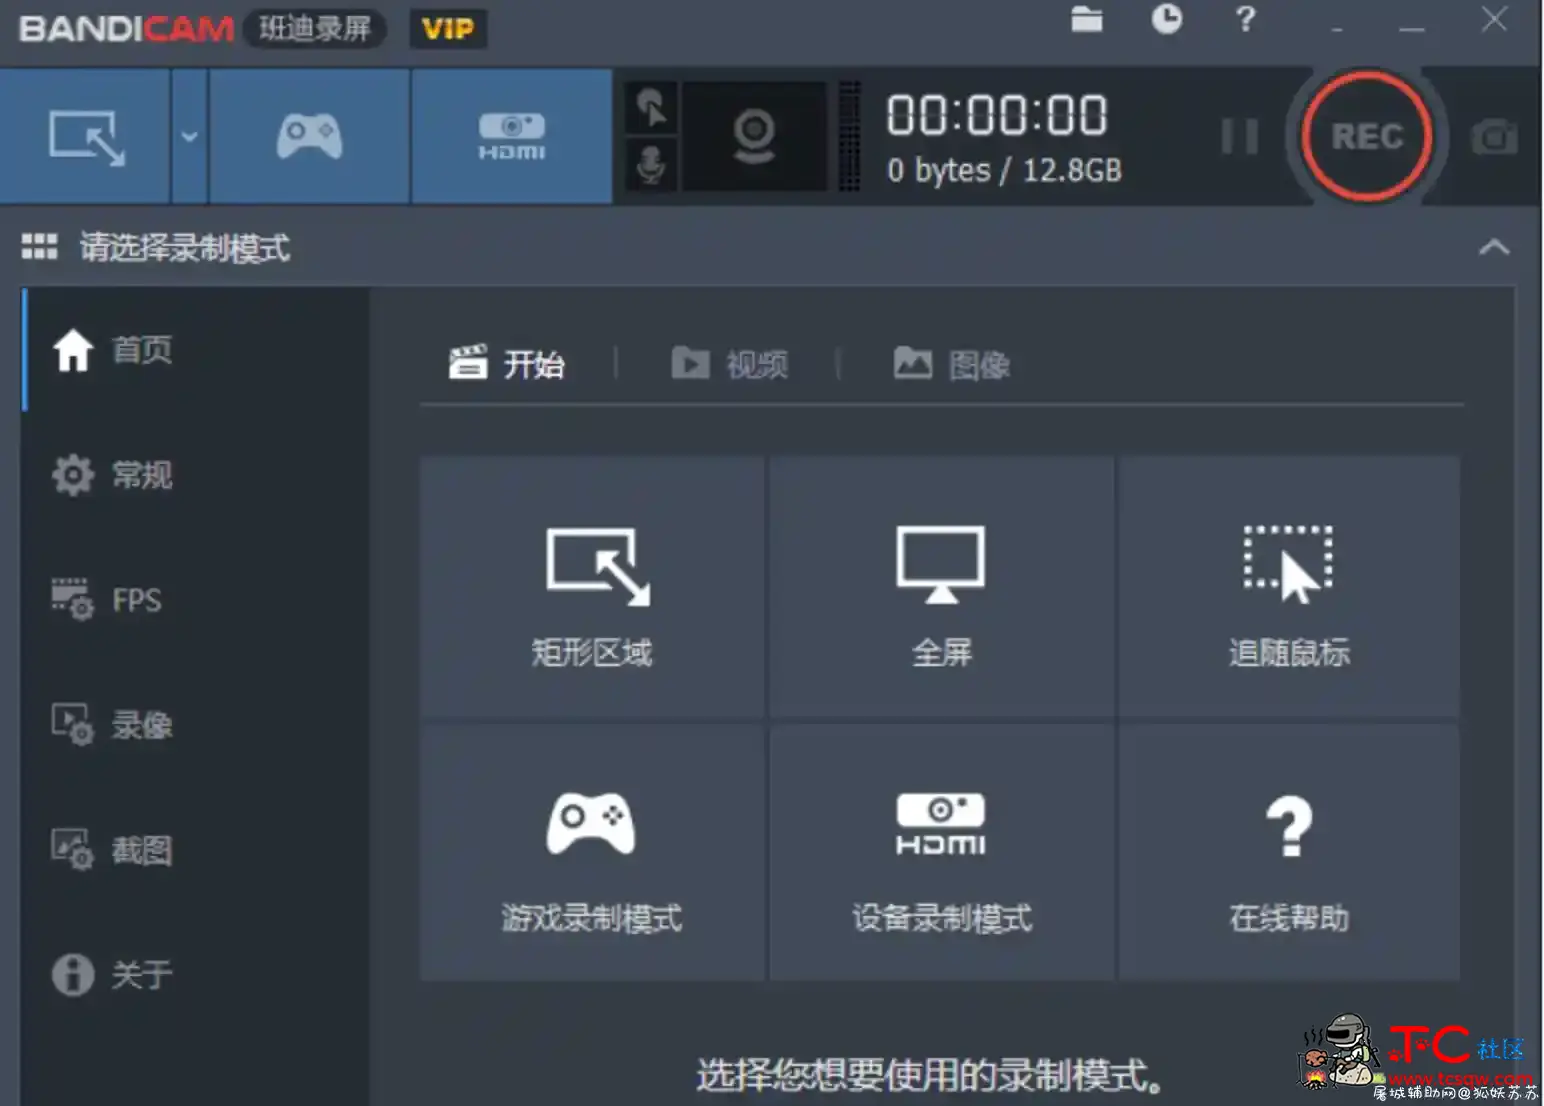This screenshot has width=1544, height=1106.
Task: Click the BANDICAM logo
Action: click(126, 28)
